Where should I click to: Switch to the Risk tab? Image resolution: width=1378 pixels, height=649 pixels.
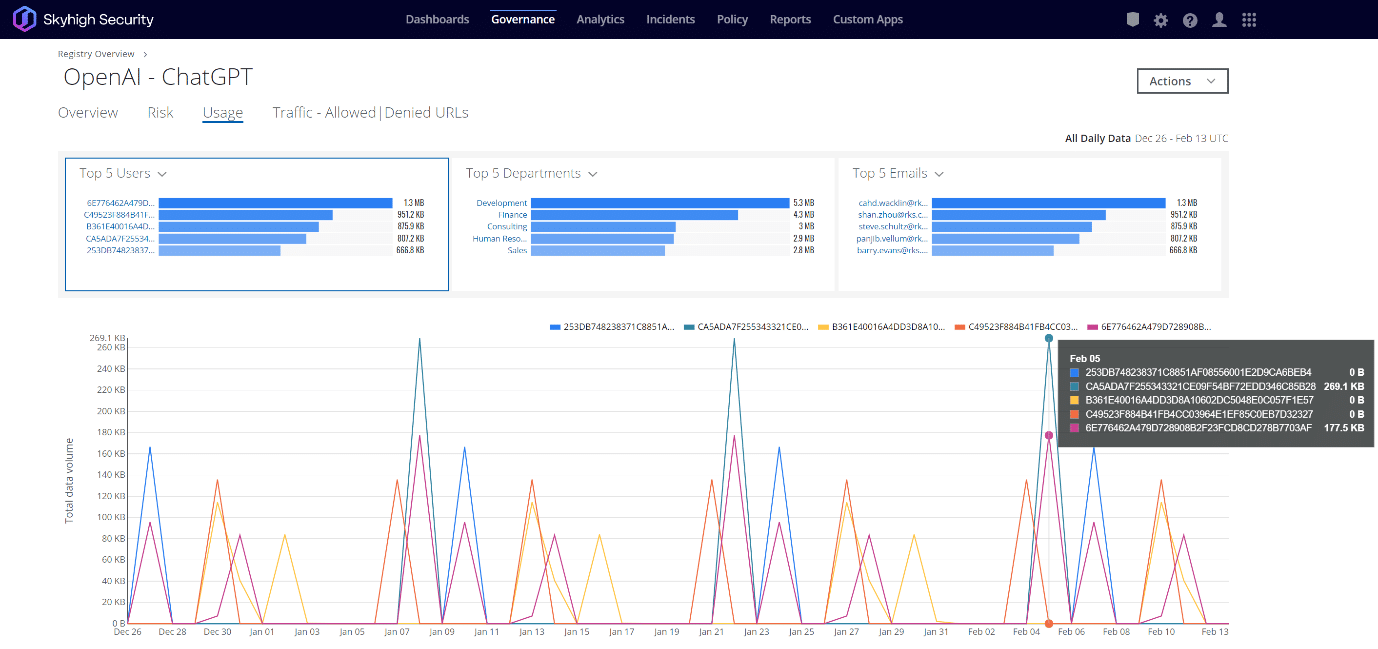[x=160, y=113]
